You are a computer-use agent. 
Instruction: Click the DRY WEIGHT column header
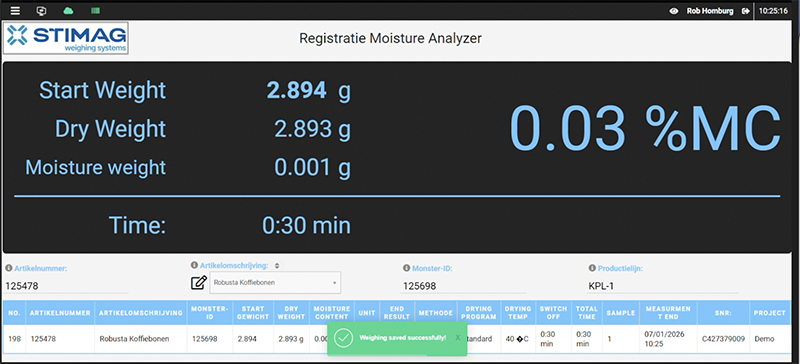tap(291, 312)
